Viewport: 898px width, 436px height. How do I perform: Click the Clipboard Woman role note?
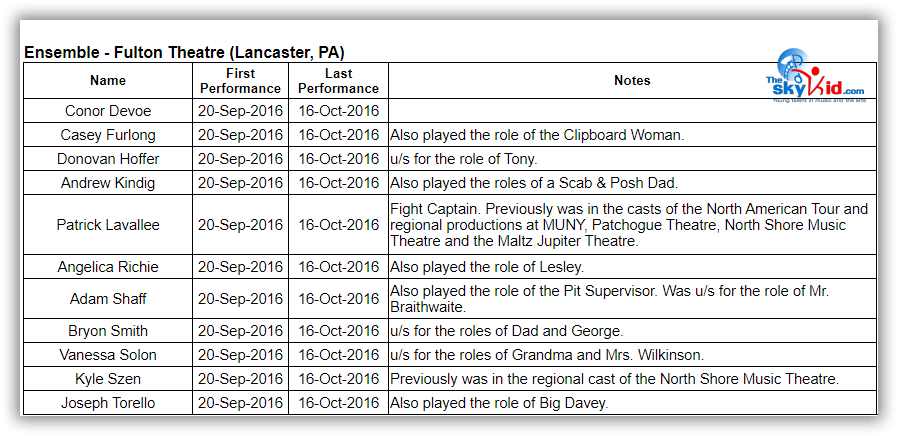[537, 135]
